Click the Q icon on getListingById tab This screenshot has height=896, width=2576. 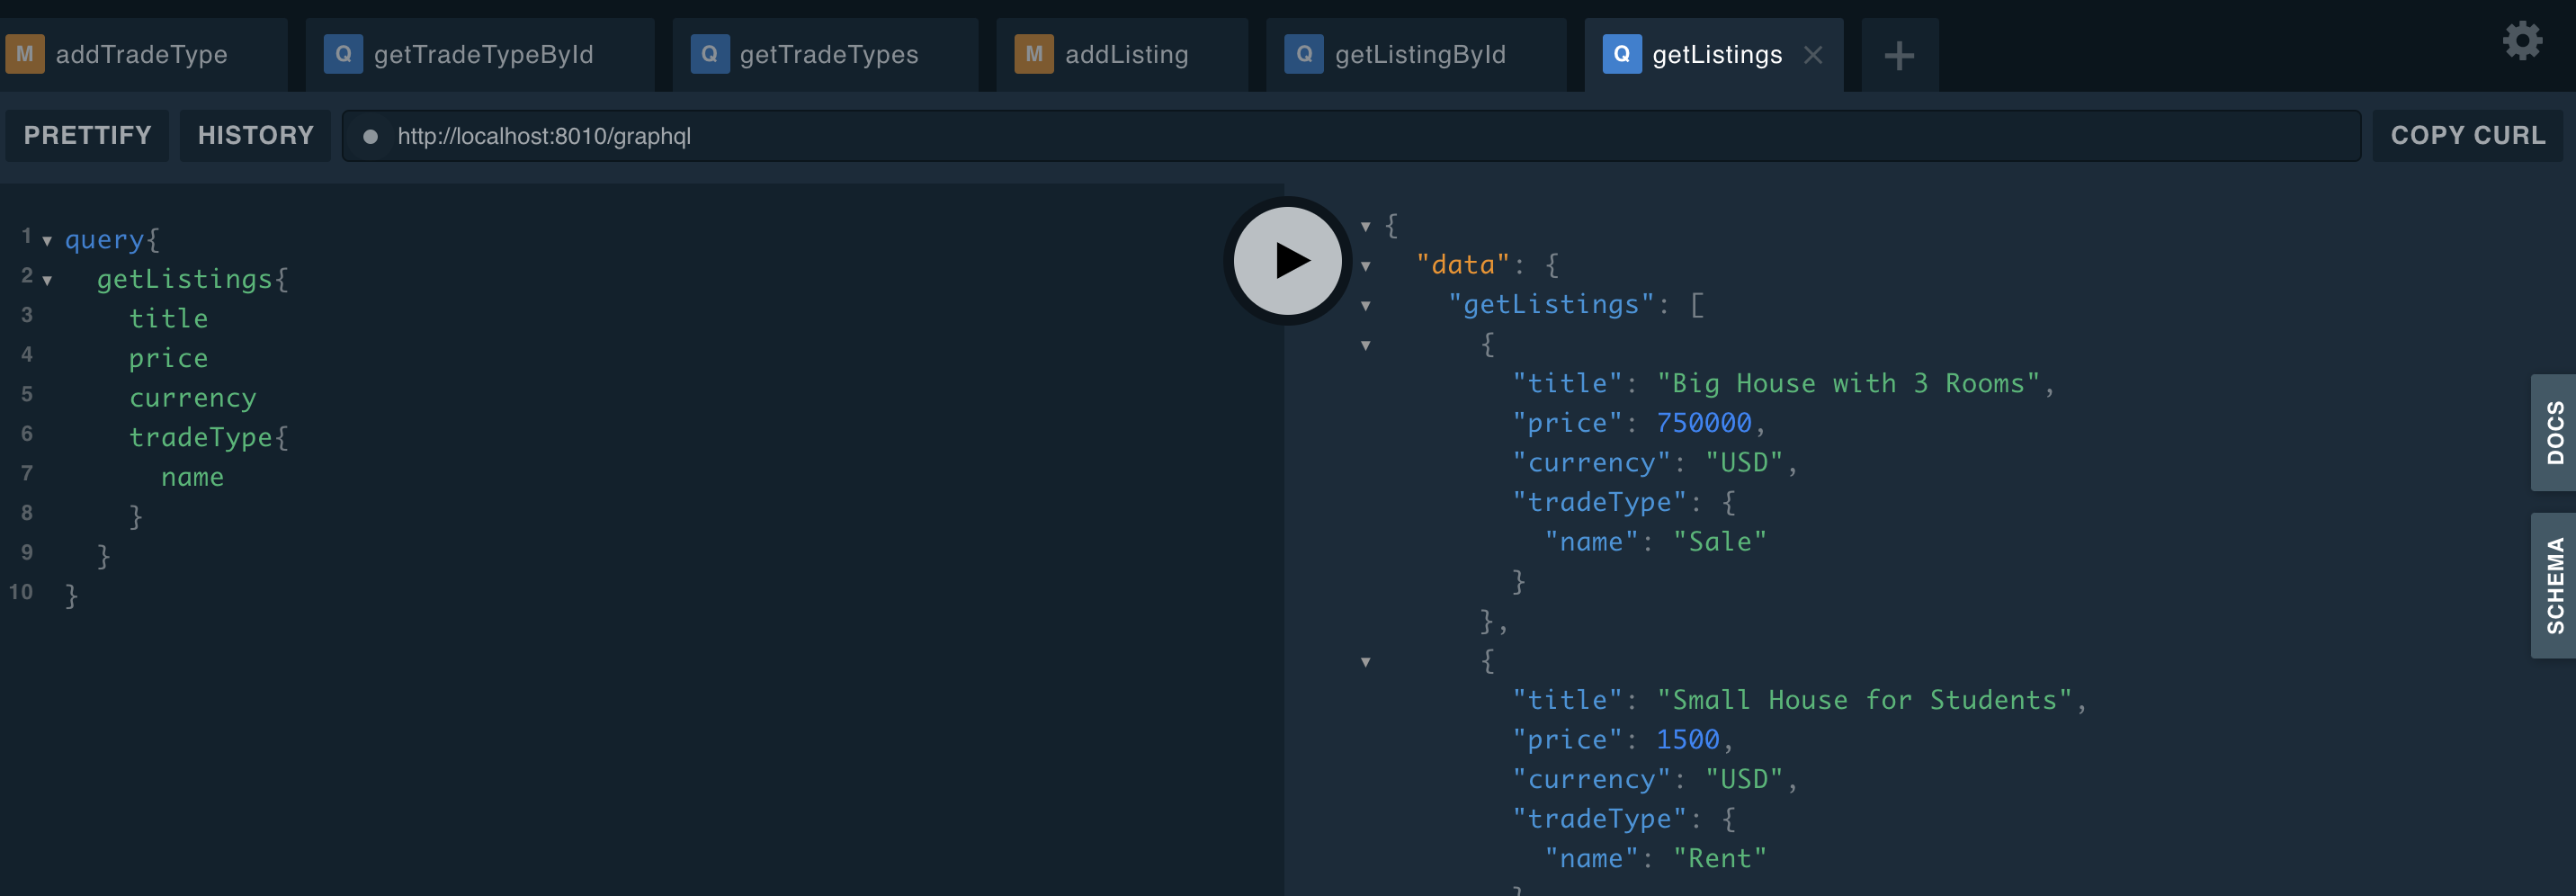coord(1304,54)
